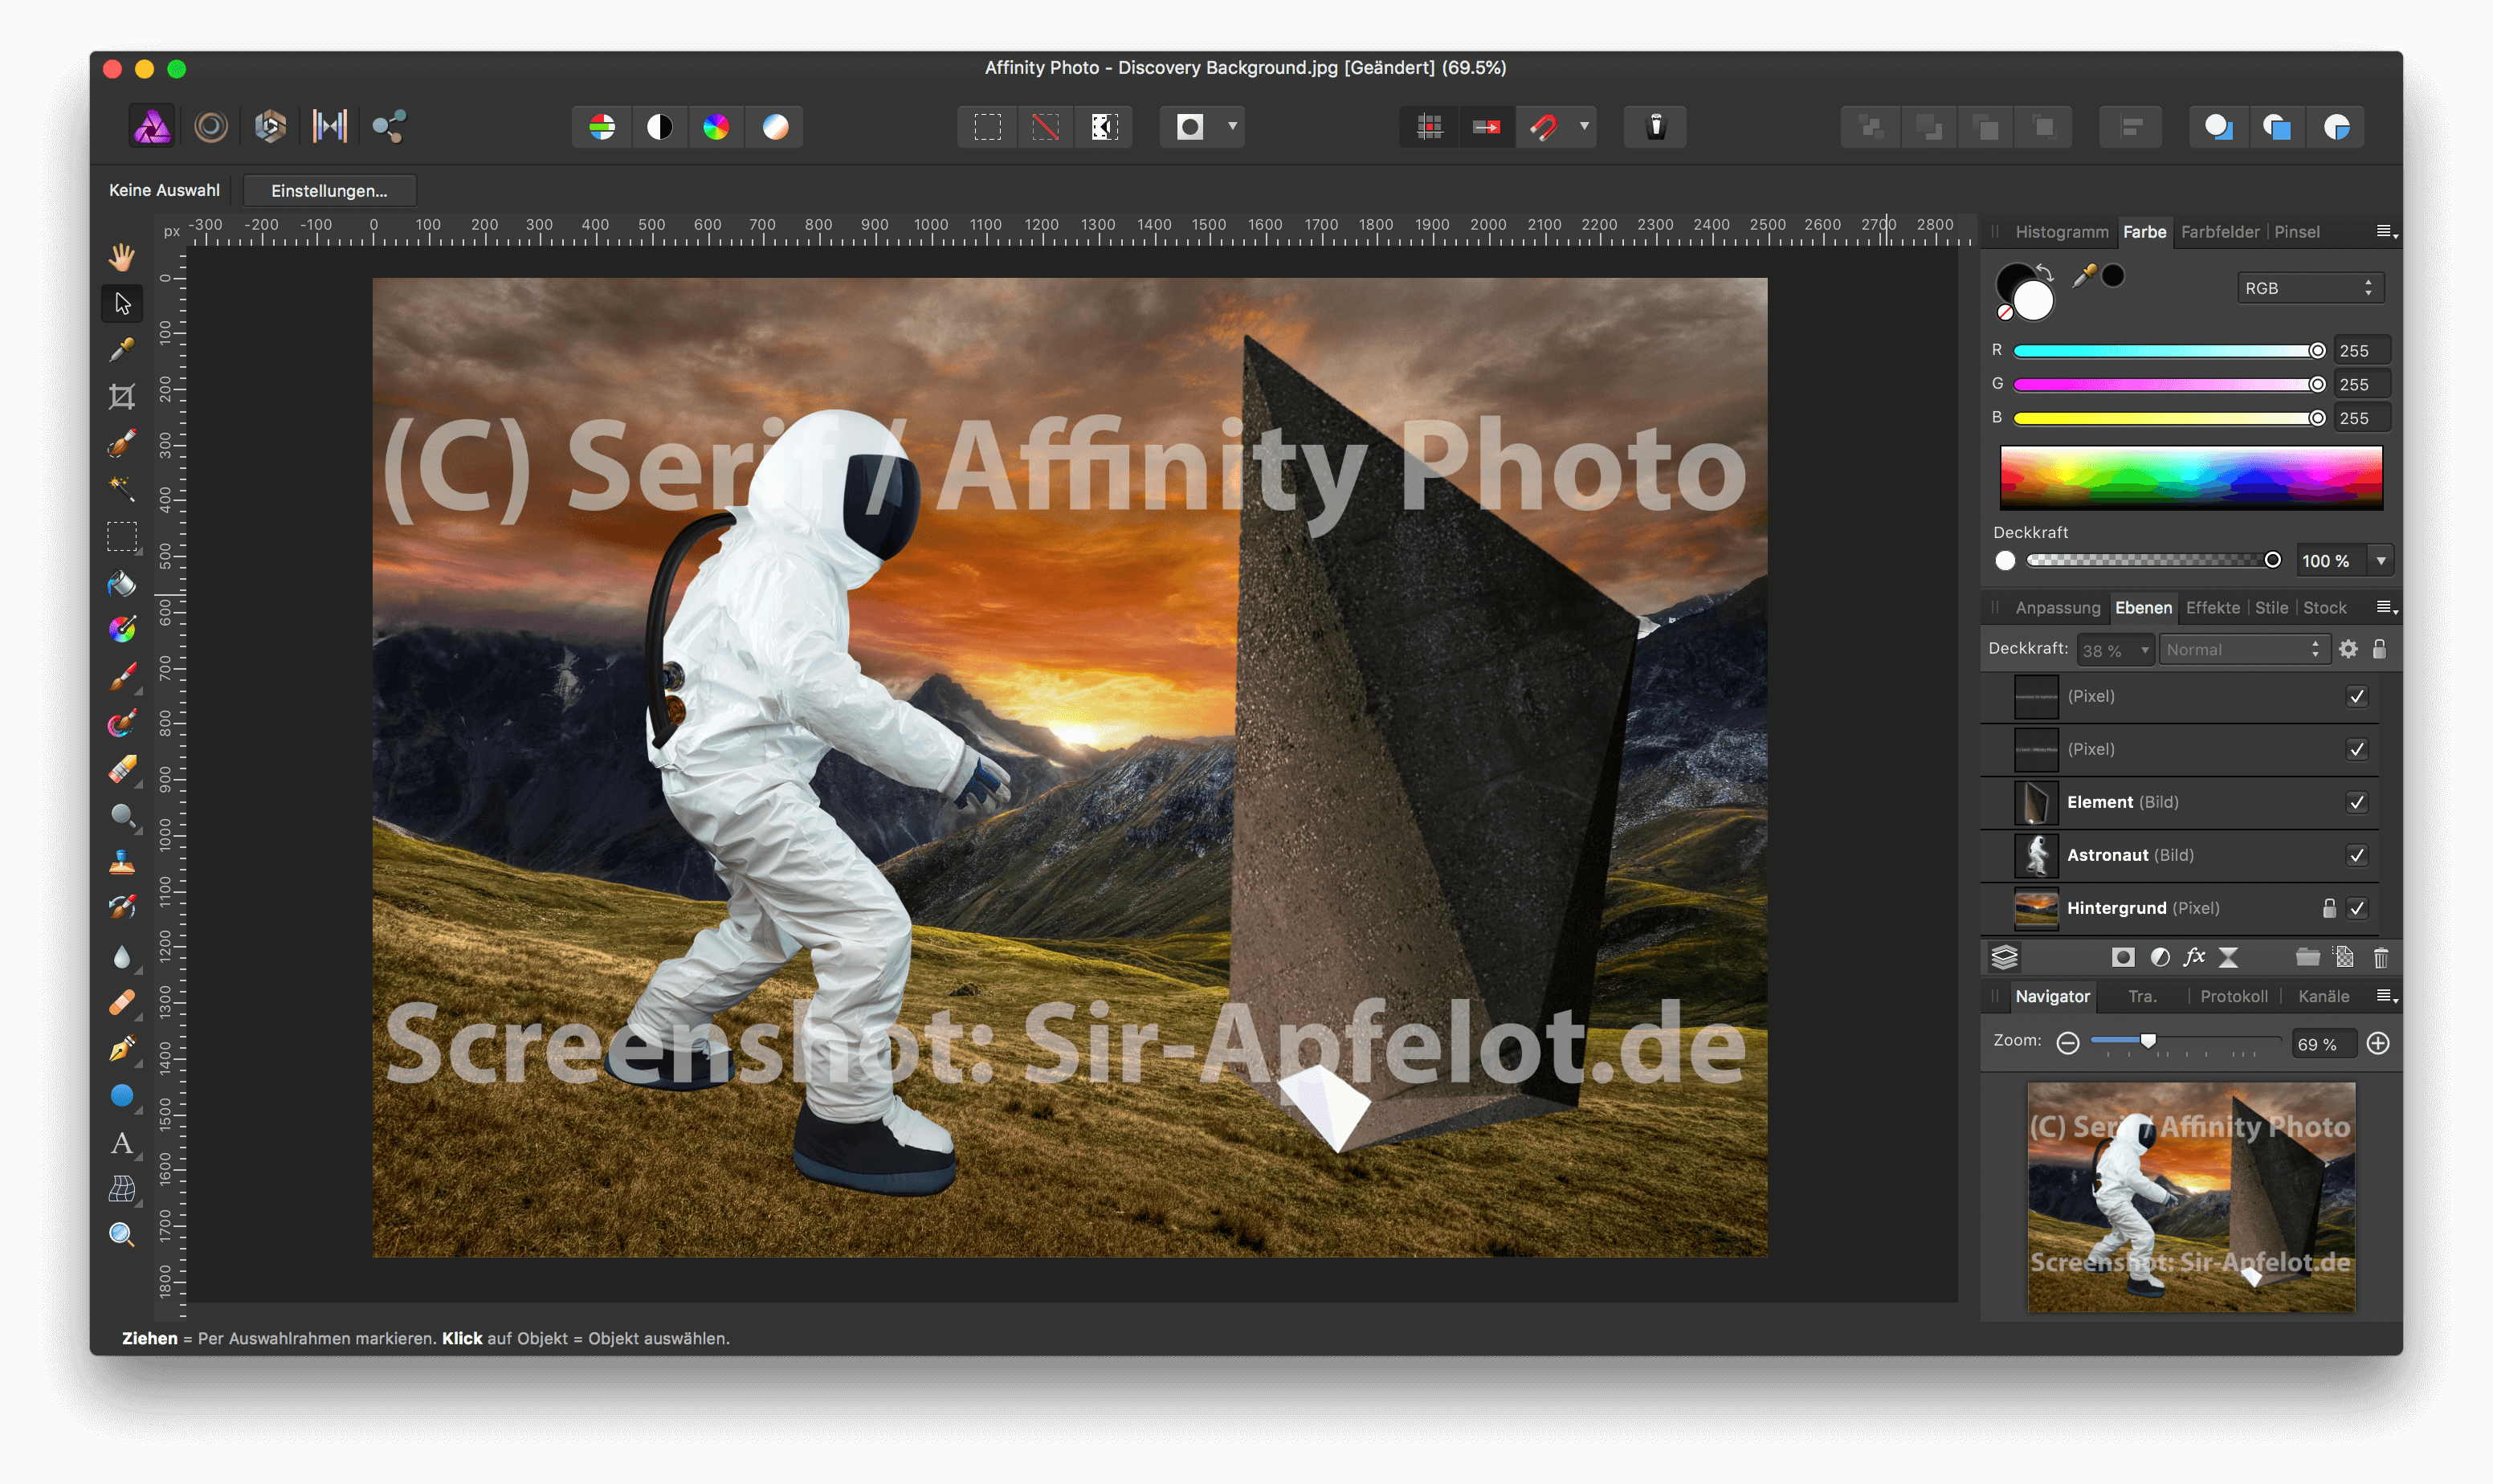Open the Assistant options icon
This screenshot has height=1484, width=2493.
1655,127
